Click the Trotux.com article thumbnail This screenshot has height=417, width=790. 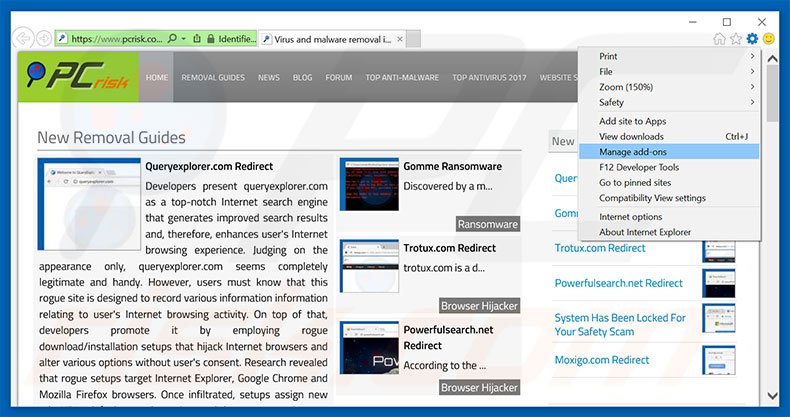(369, 266)
